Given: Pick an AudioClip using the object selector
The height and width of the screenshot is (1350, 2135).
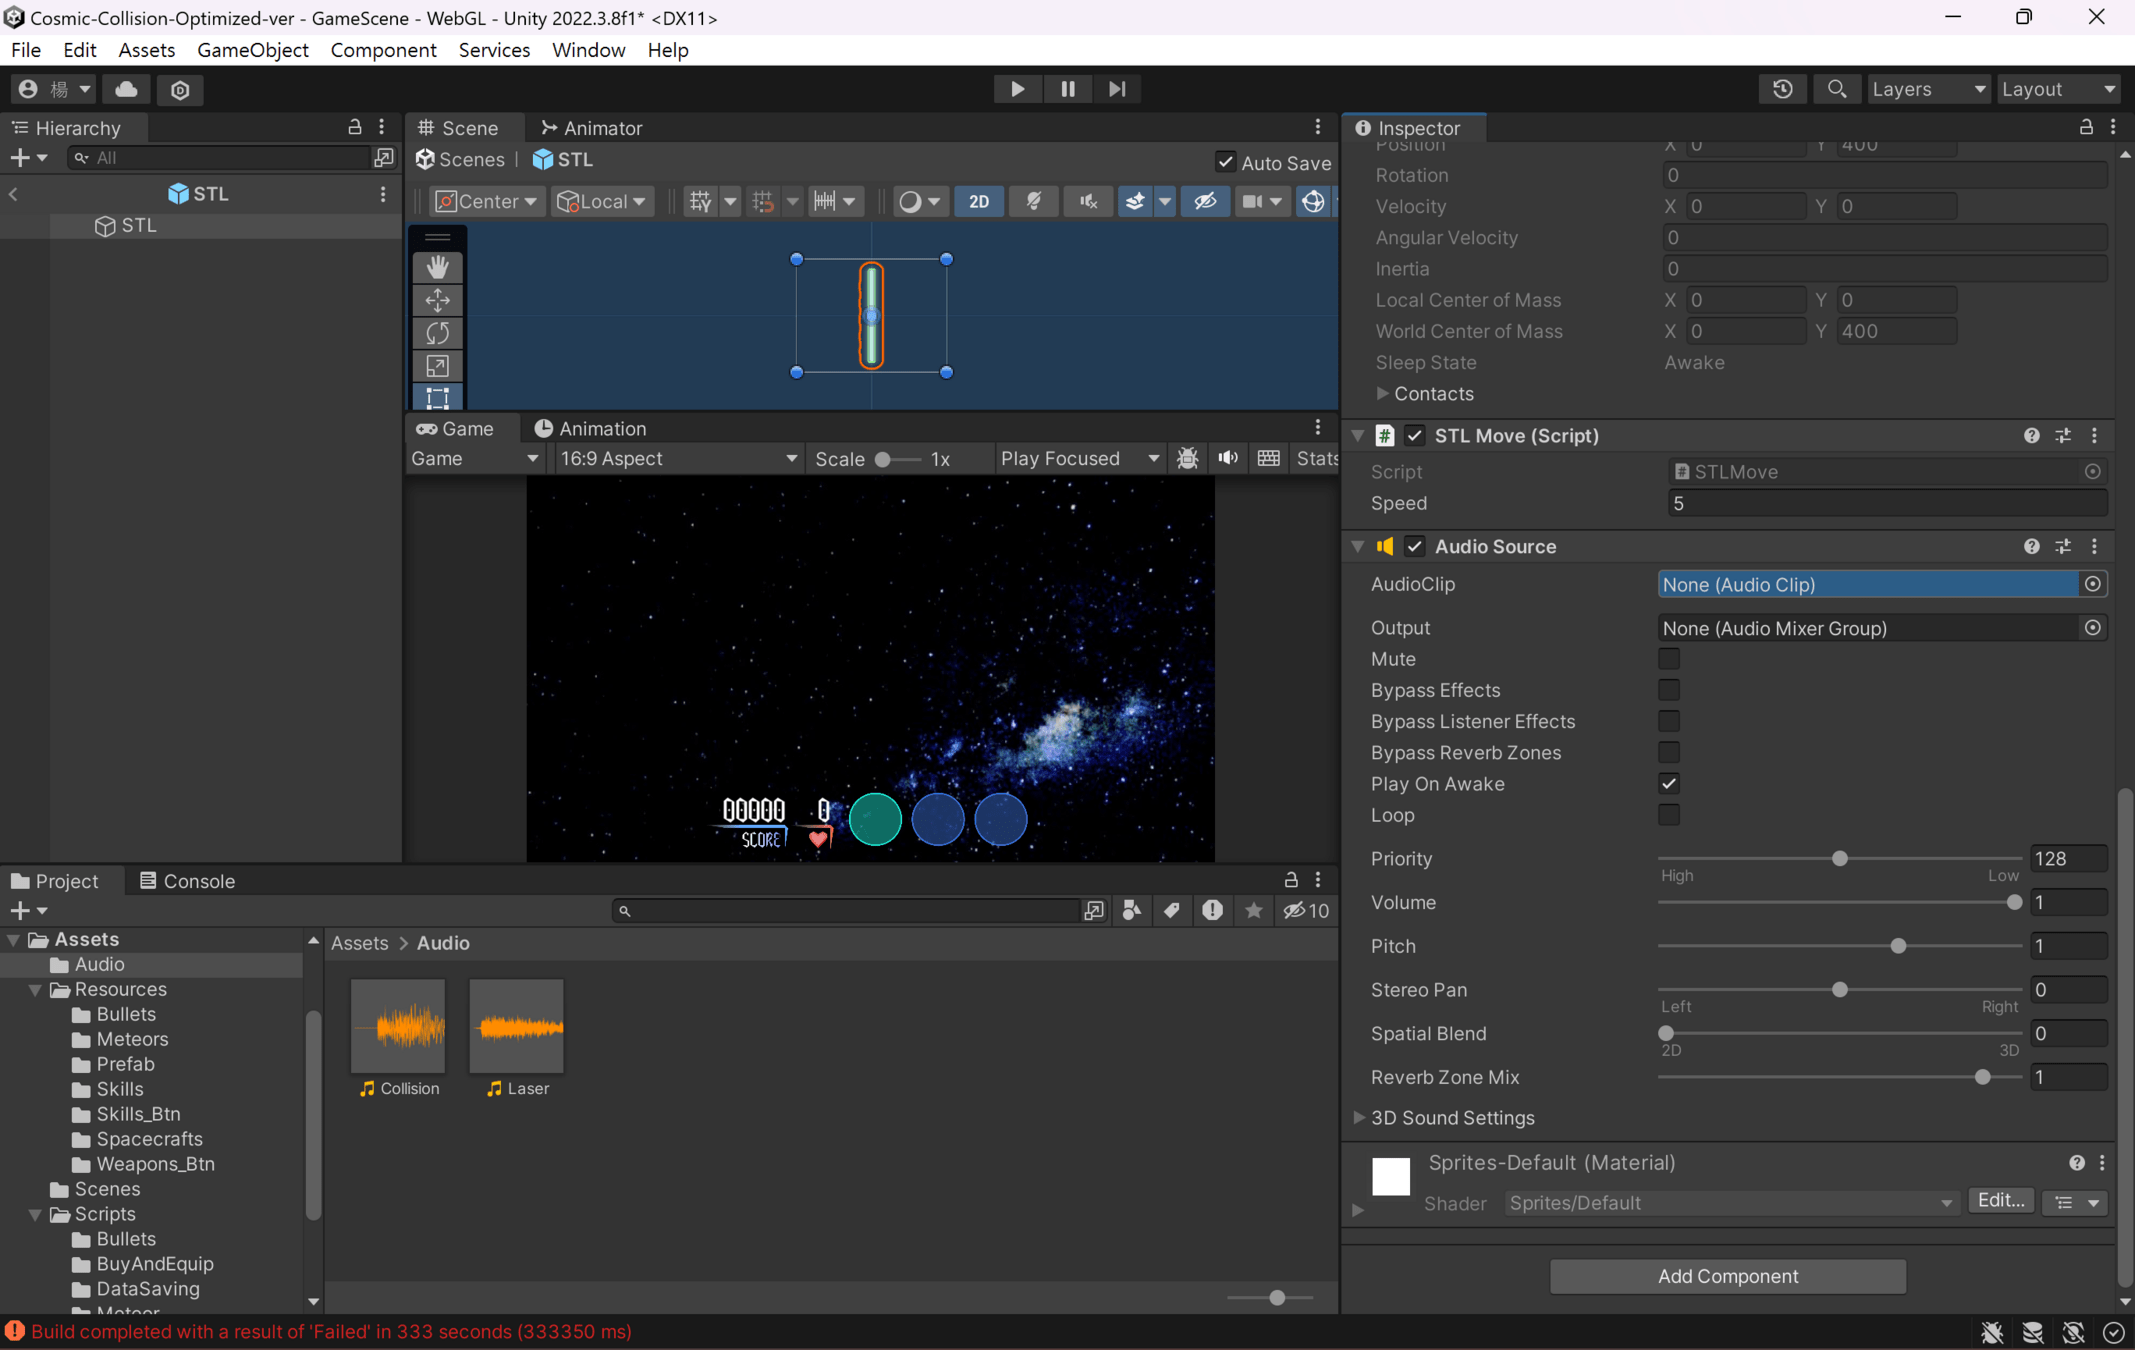Looking at the screenshot, I should pyautogui.click(x=2092, y=584).
